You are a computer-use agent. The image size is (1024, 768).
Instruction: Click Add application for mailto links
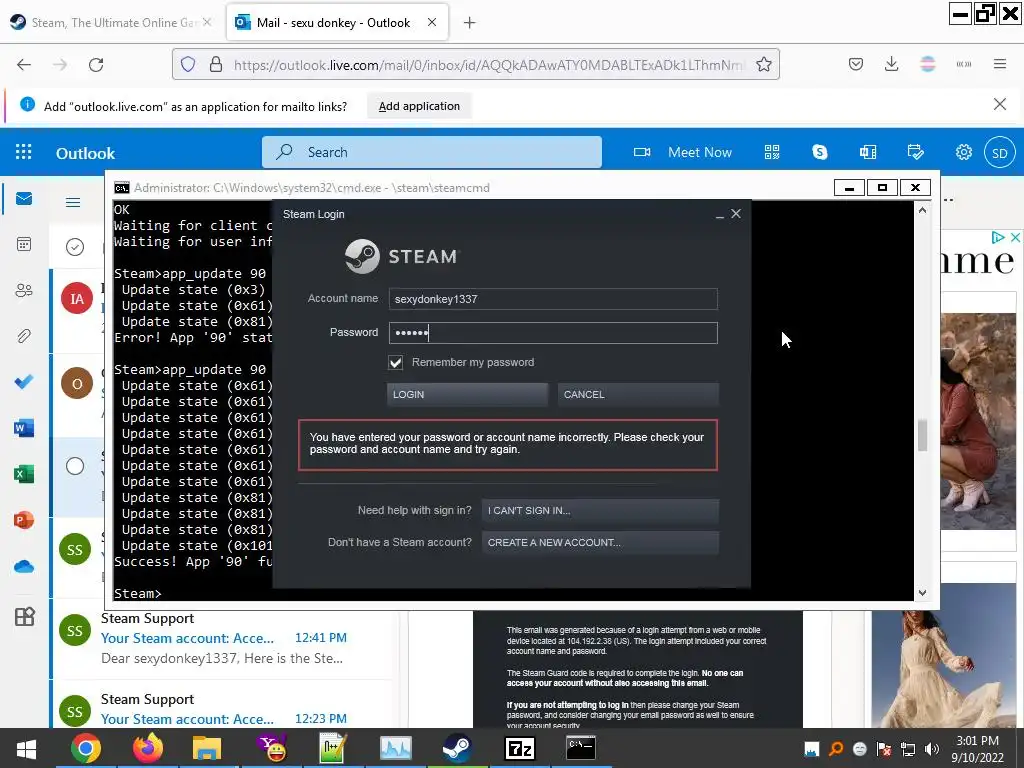419,106
